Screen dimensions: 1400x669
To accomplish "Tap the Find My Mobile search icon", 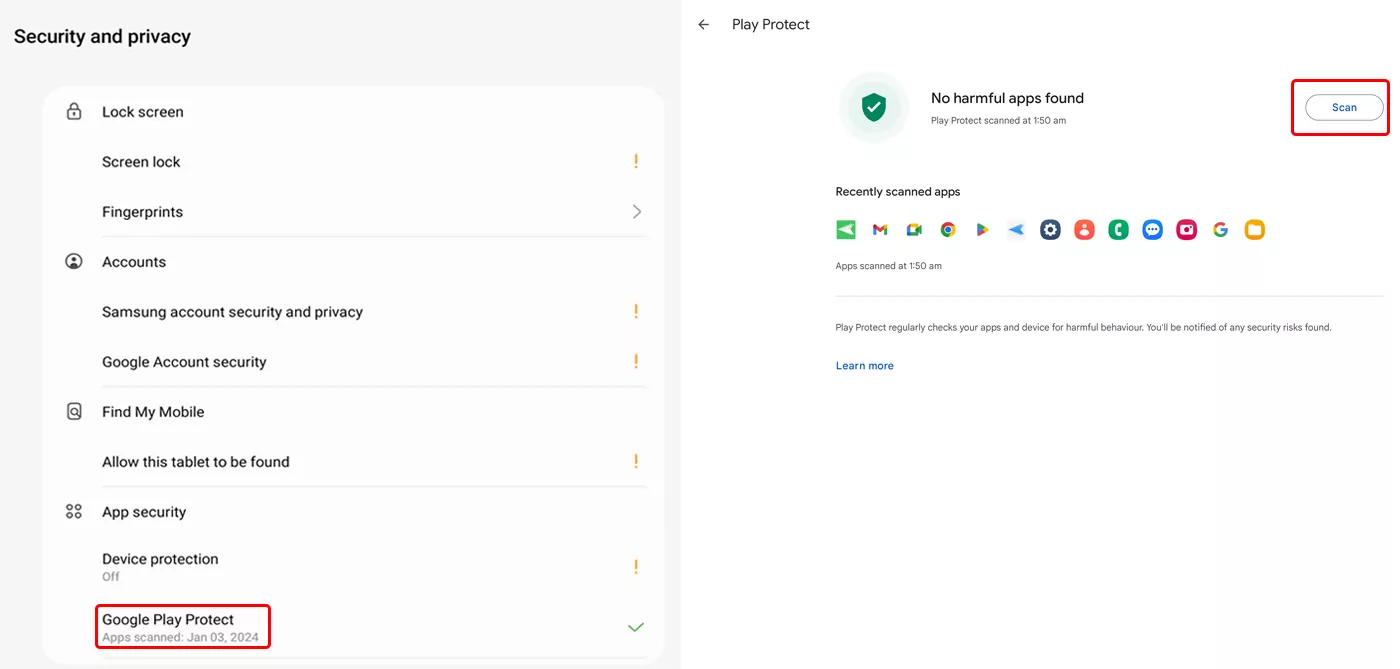I will (74, 411).
